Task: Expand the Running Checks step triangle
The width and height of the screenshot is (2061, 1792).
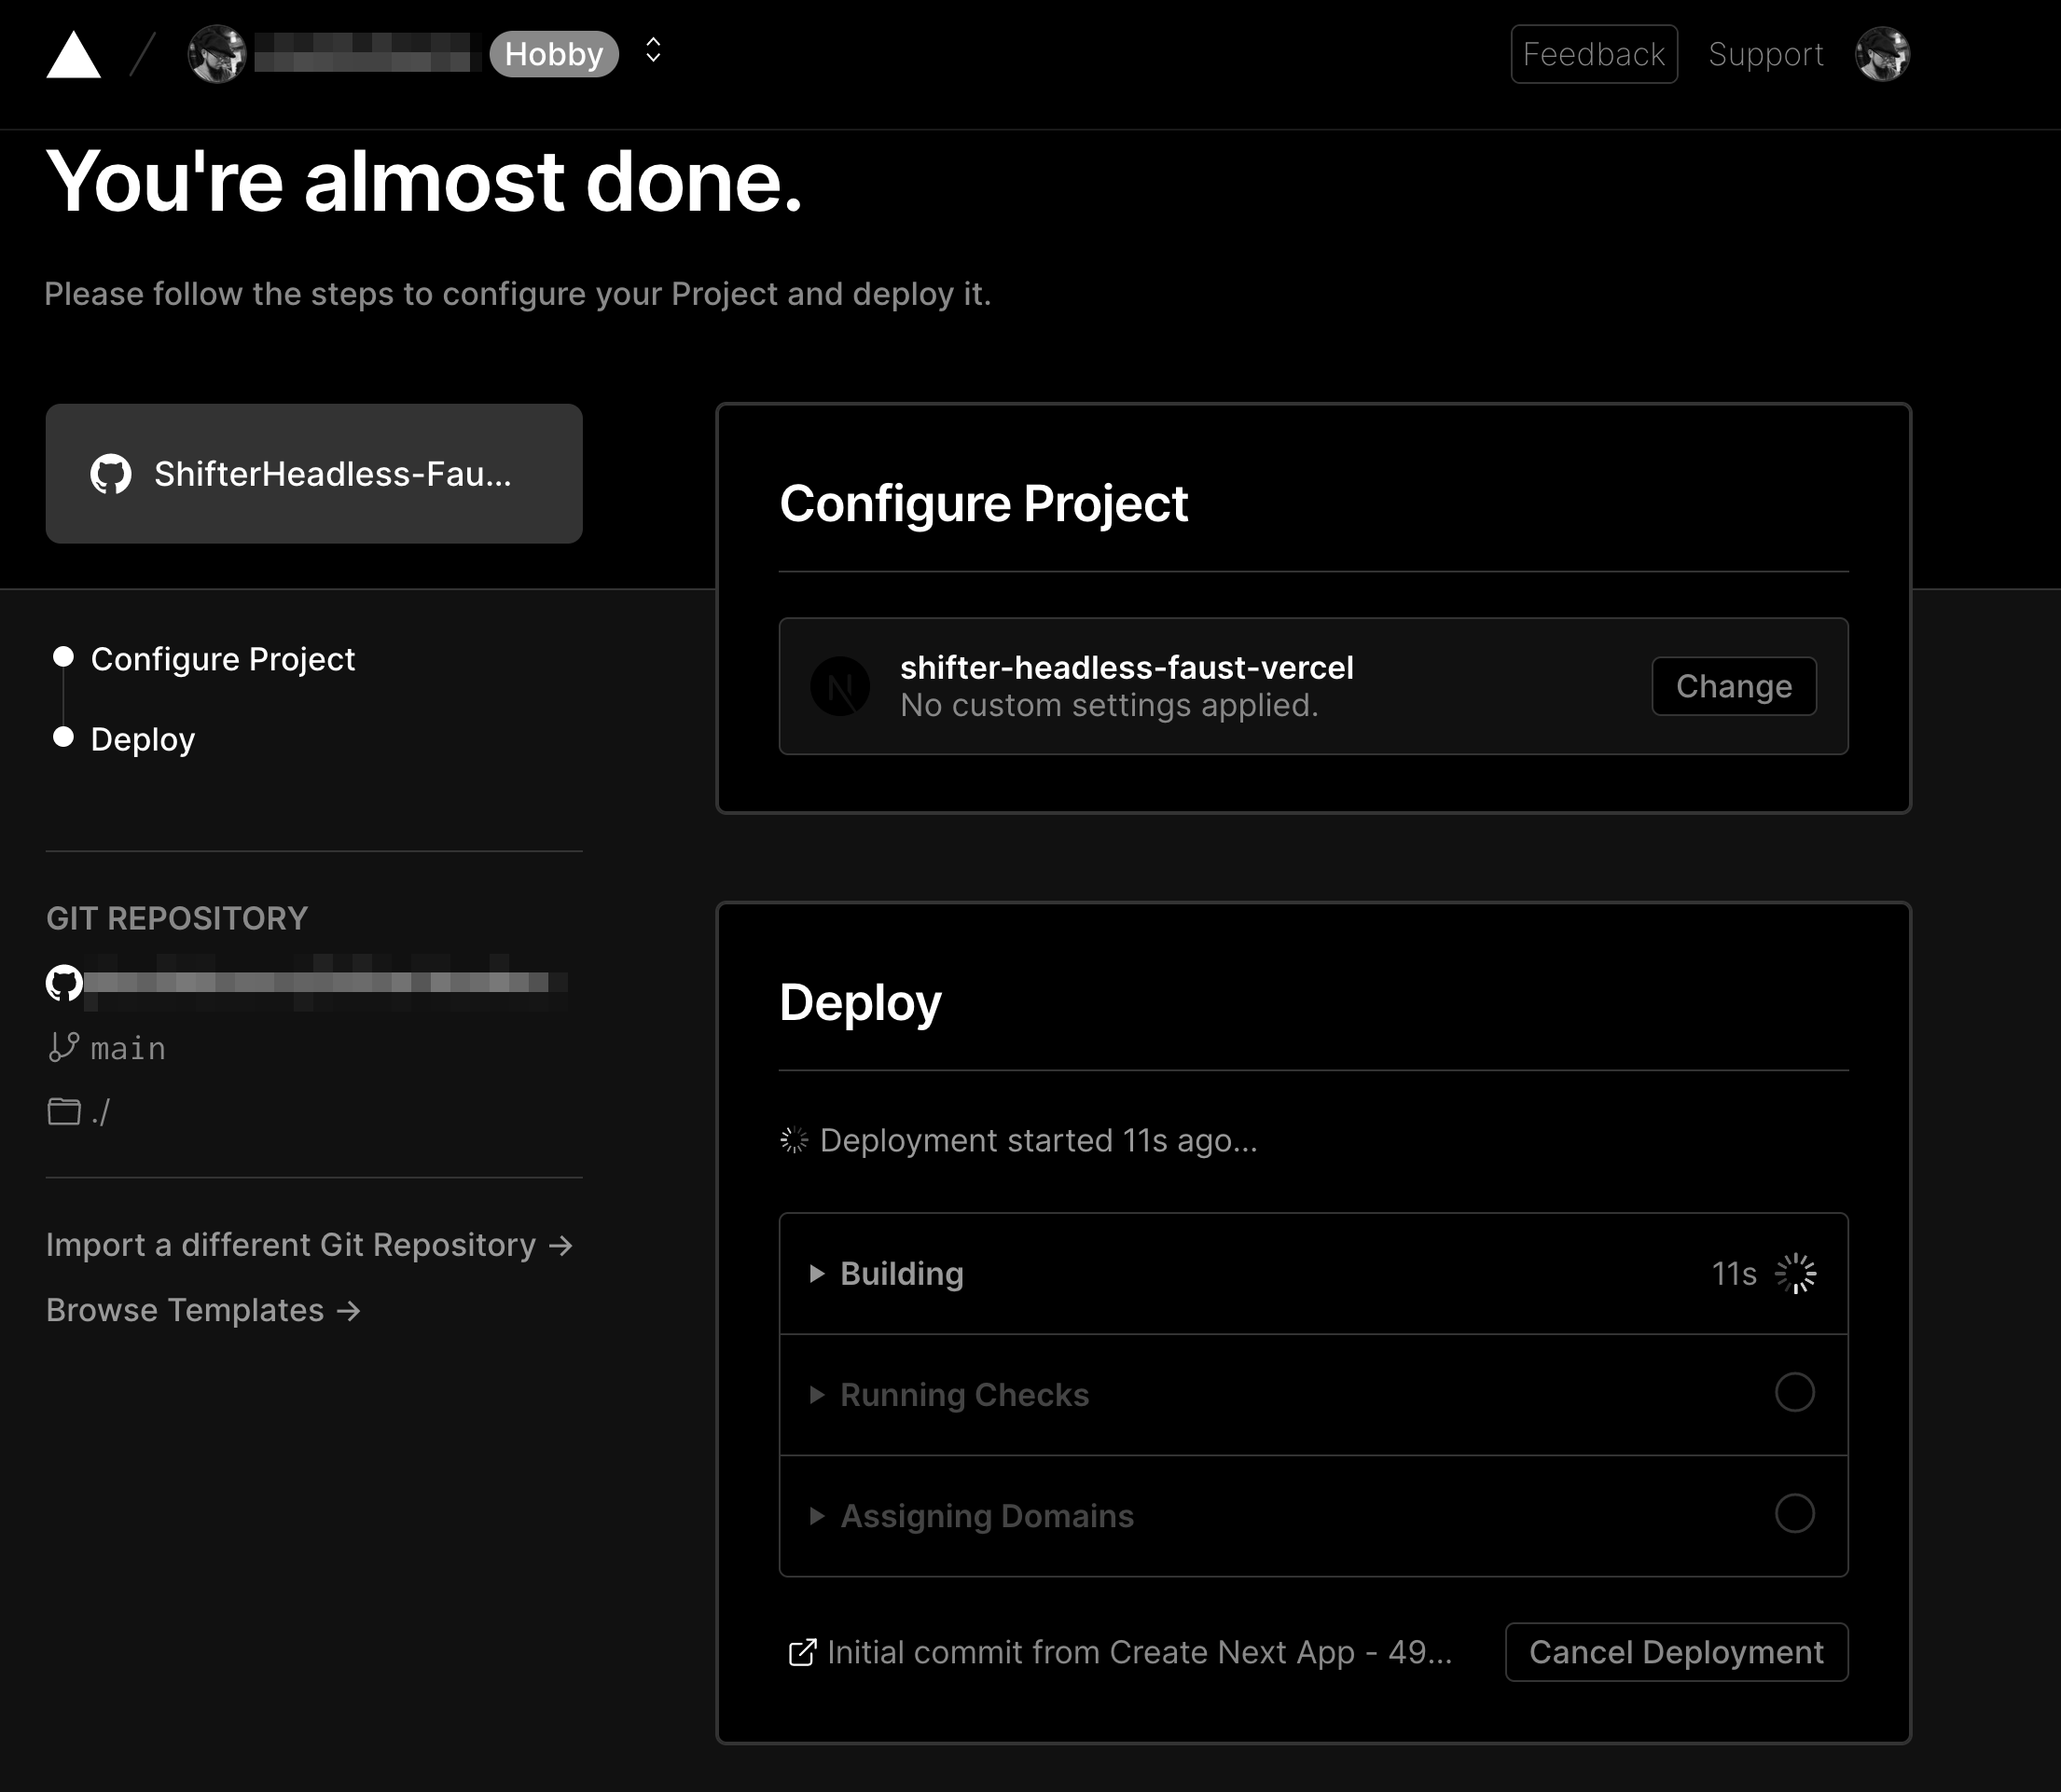Action: (817, 1394)
